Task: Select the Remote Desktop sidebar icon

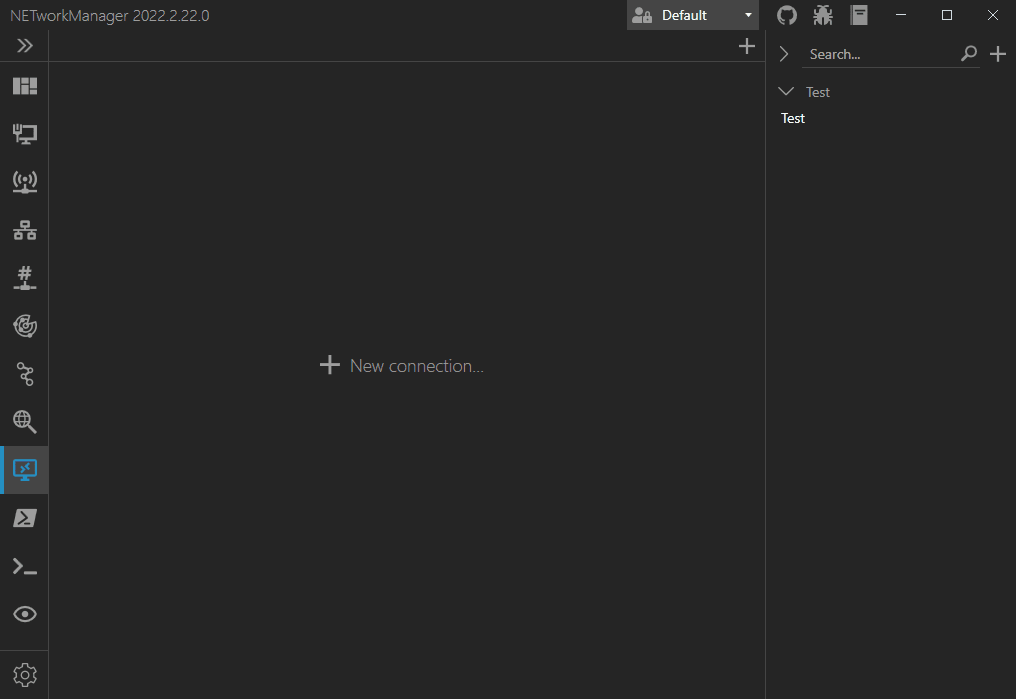Action: tap(25, 470)
